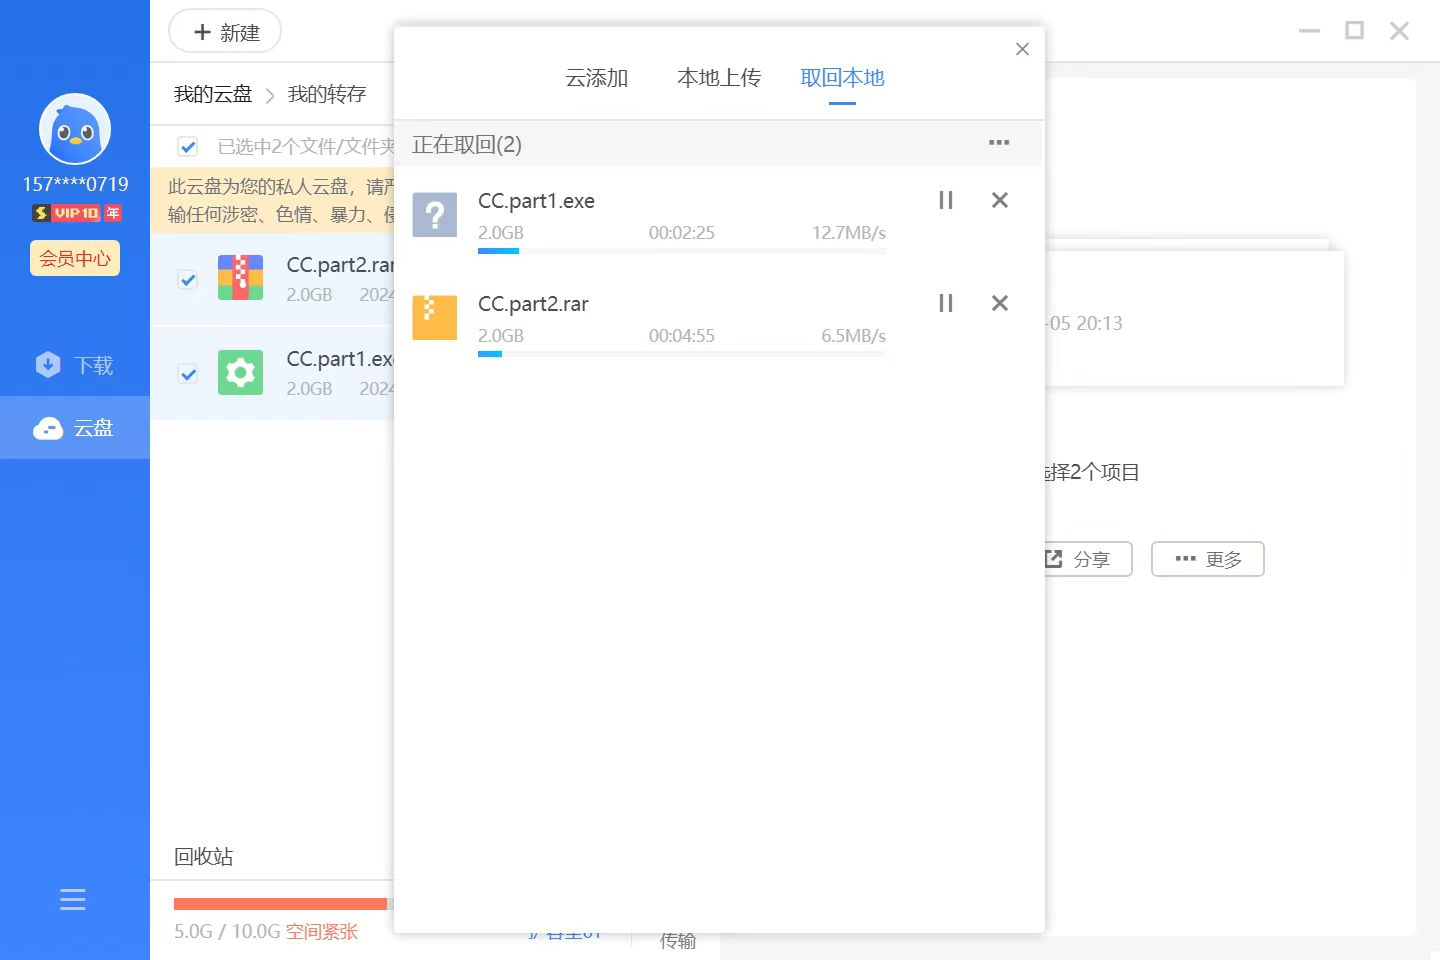Click the 空间紧张 storage warning text

[x=322, y=931]
